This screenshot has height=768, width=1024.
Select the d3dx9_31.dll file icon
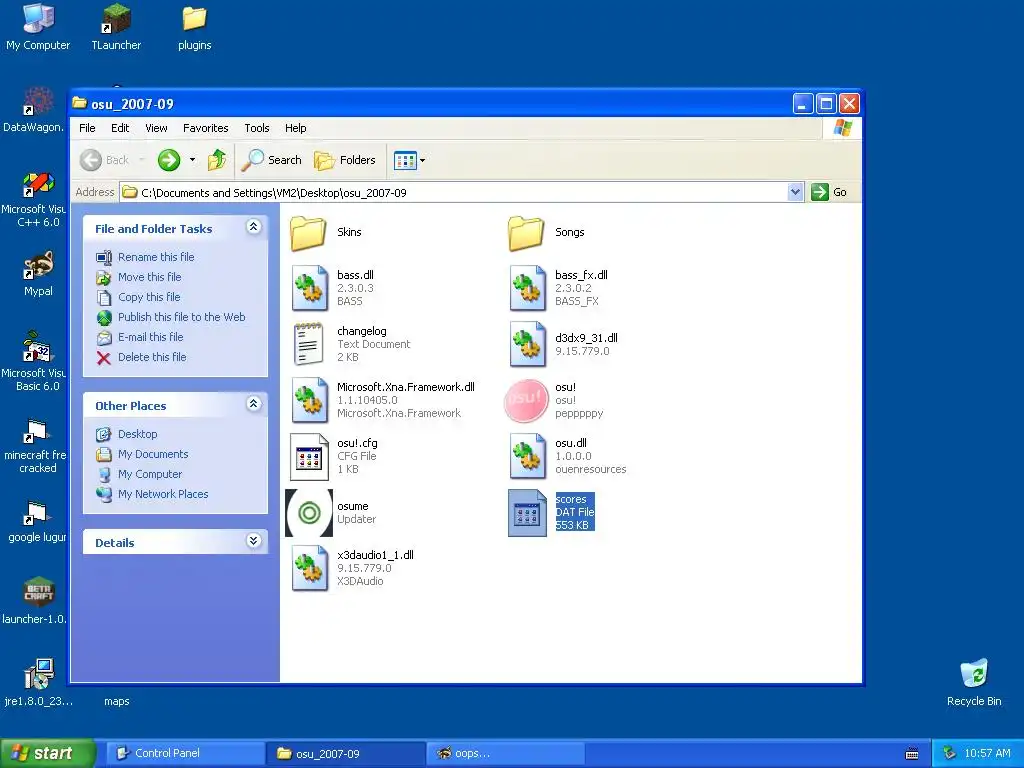point(528,344)
